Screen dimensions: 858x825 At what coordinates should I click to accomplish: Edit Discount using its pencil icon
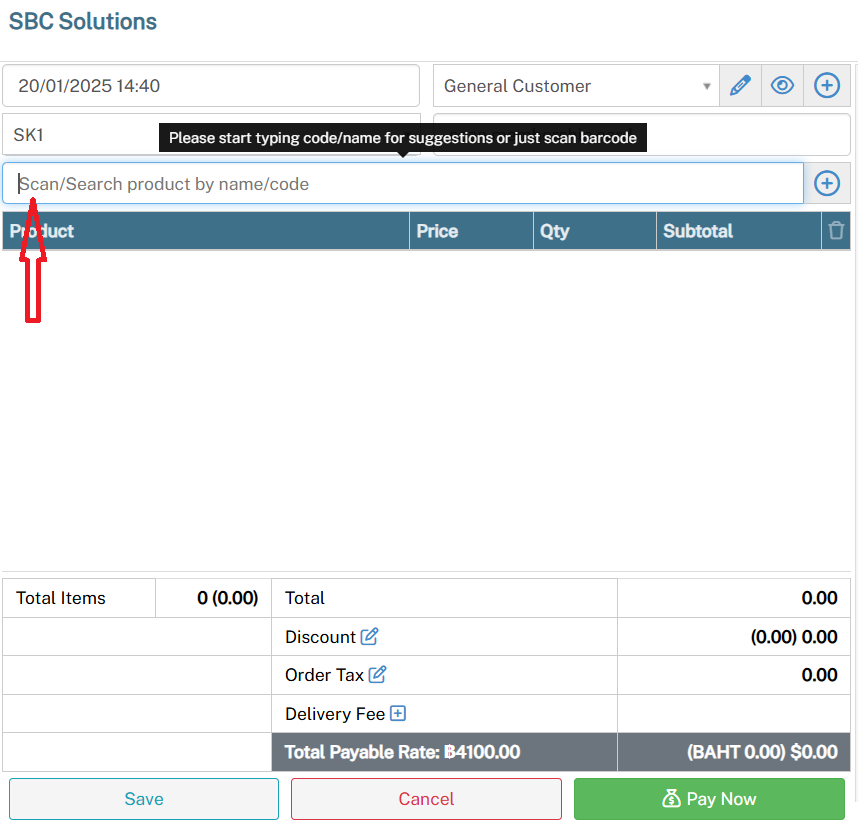point(370,637)
